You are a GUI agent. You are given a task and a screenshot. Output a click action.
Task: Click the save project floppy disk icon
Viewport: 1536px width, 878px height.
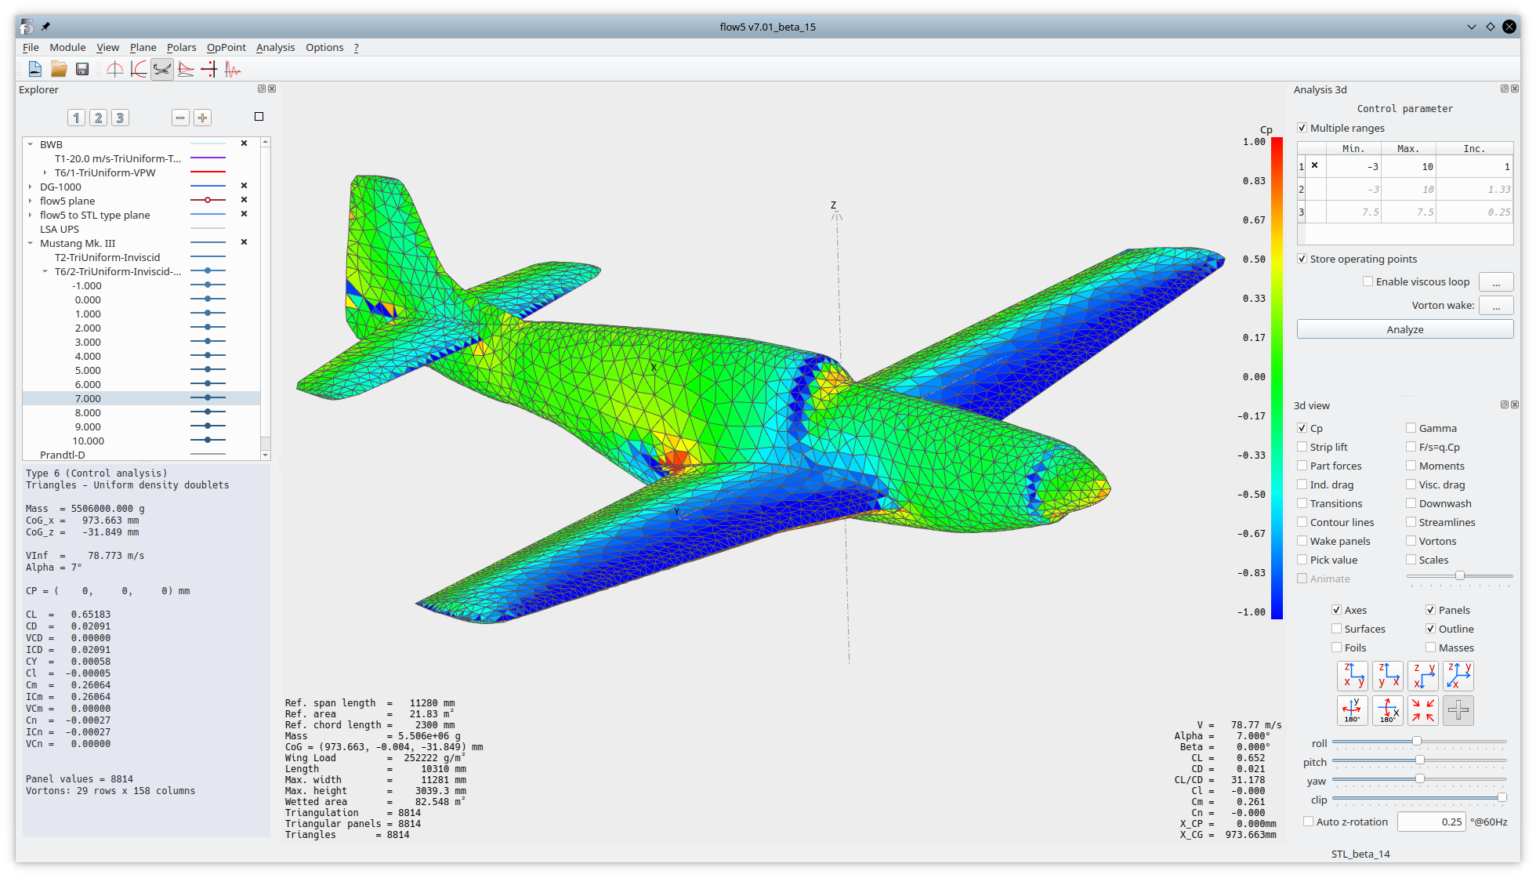pyautogui.click(x=82, y=69)
